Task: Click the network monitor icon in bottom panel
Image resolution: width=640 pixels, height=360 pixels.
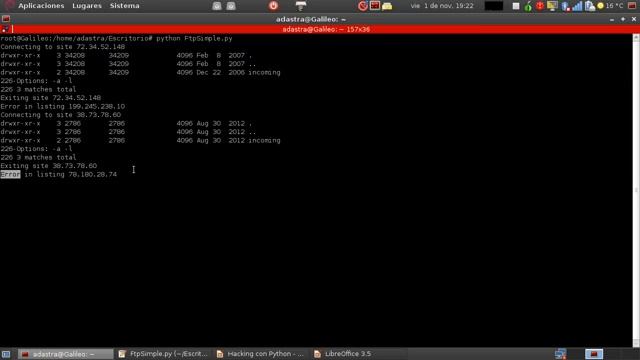Action: coord(560,354)
